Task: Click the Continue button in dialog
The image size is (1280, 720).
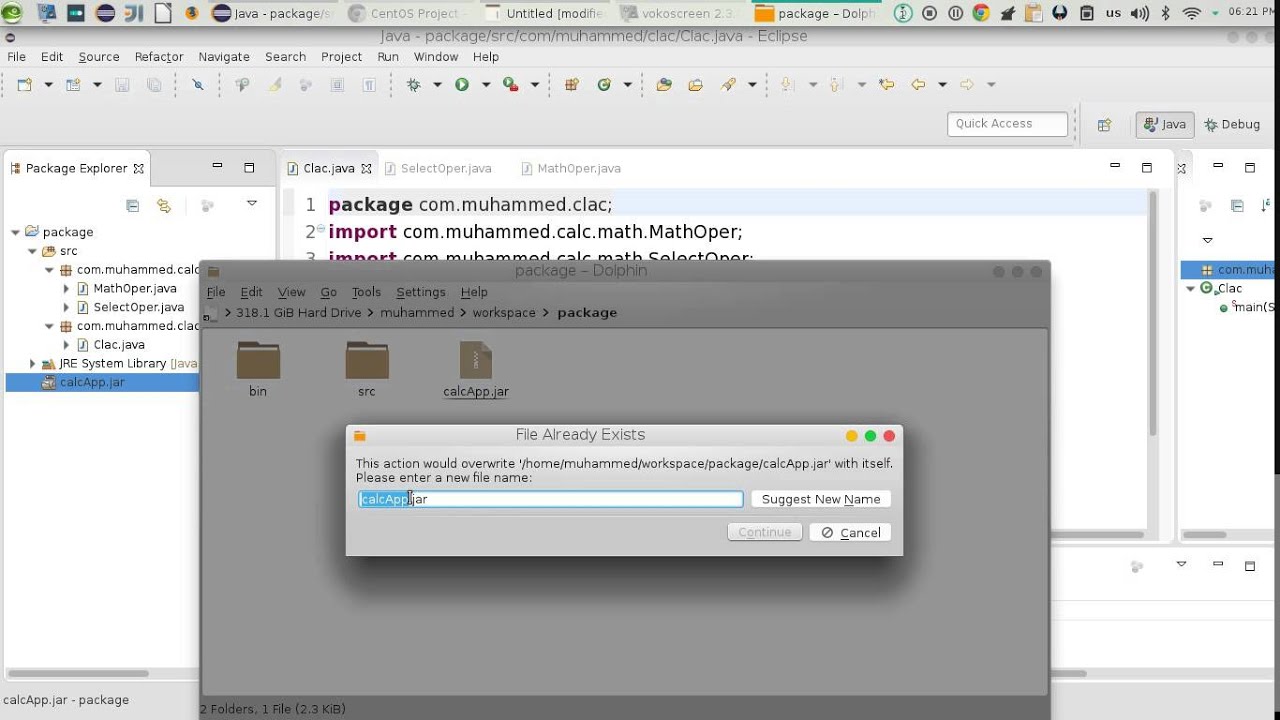Action: point(765,533)
